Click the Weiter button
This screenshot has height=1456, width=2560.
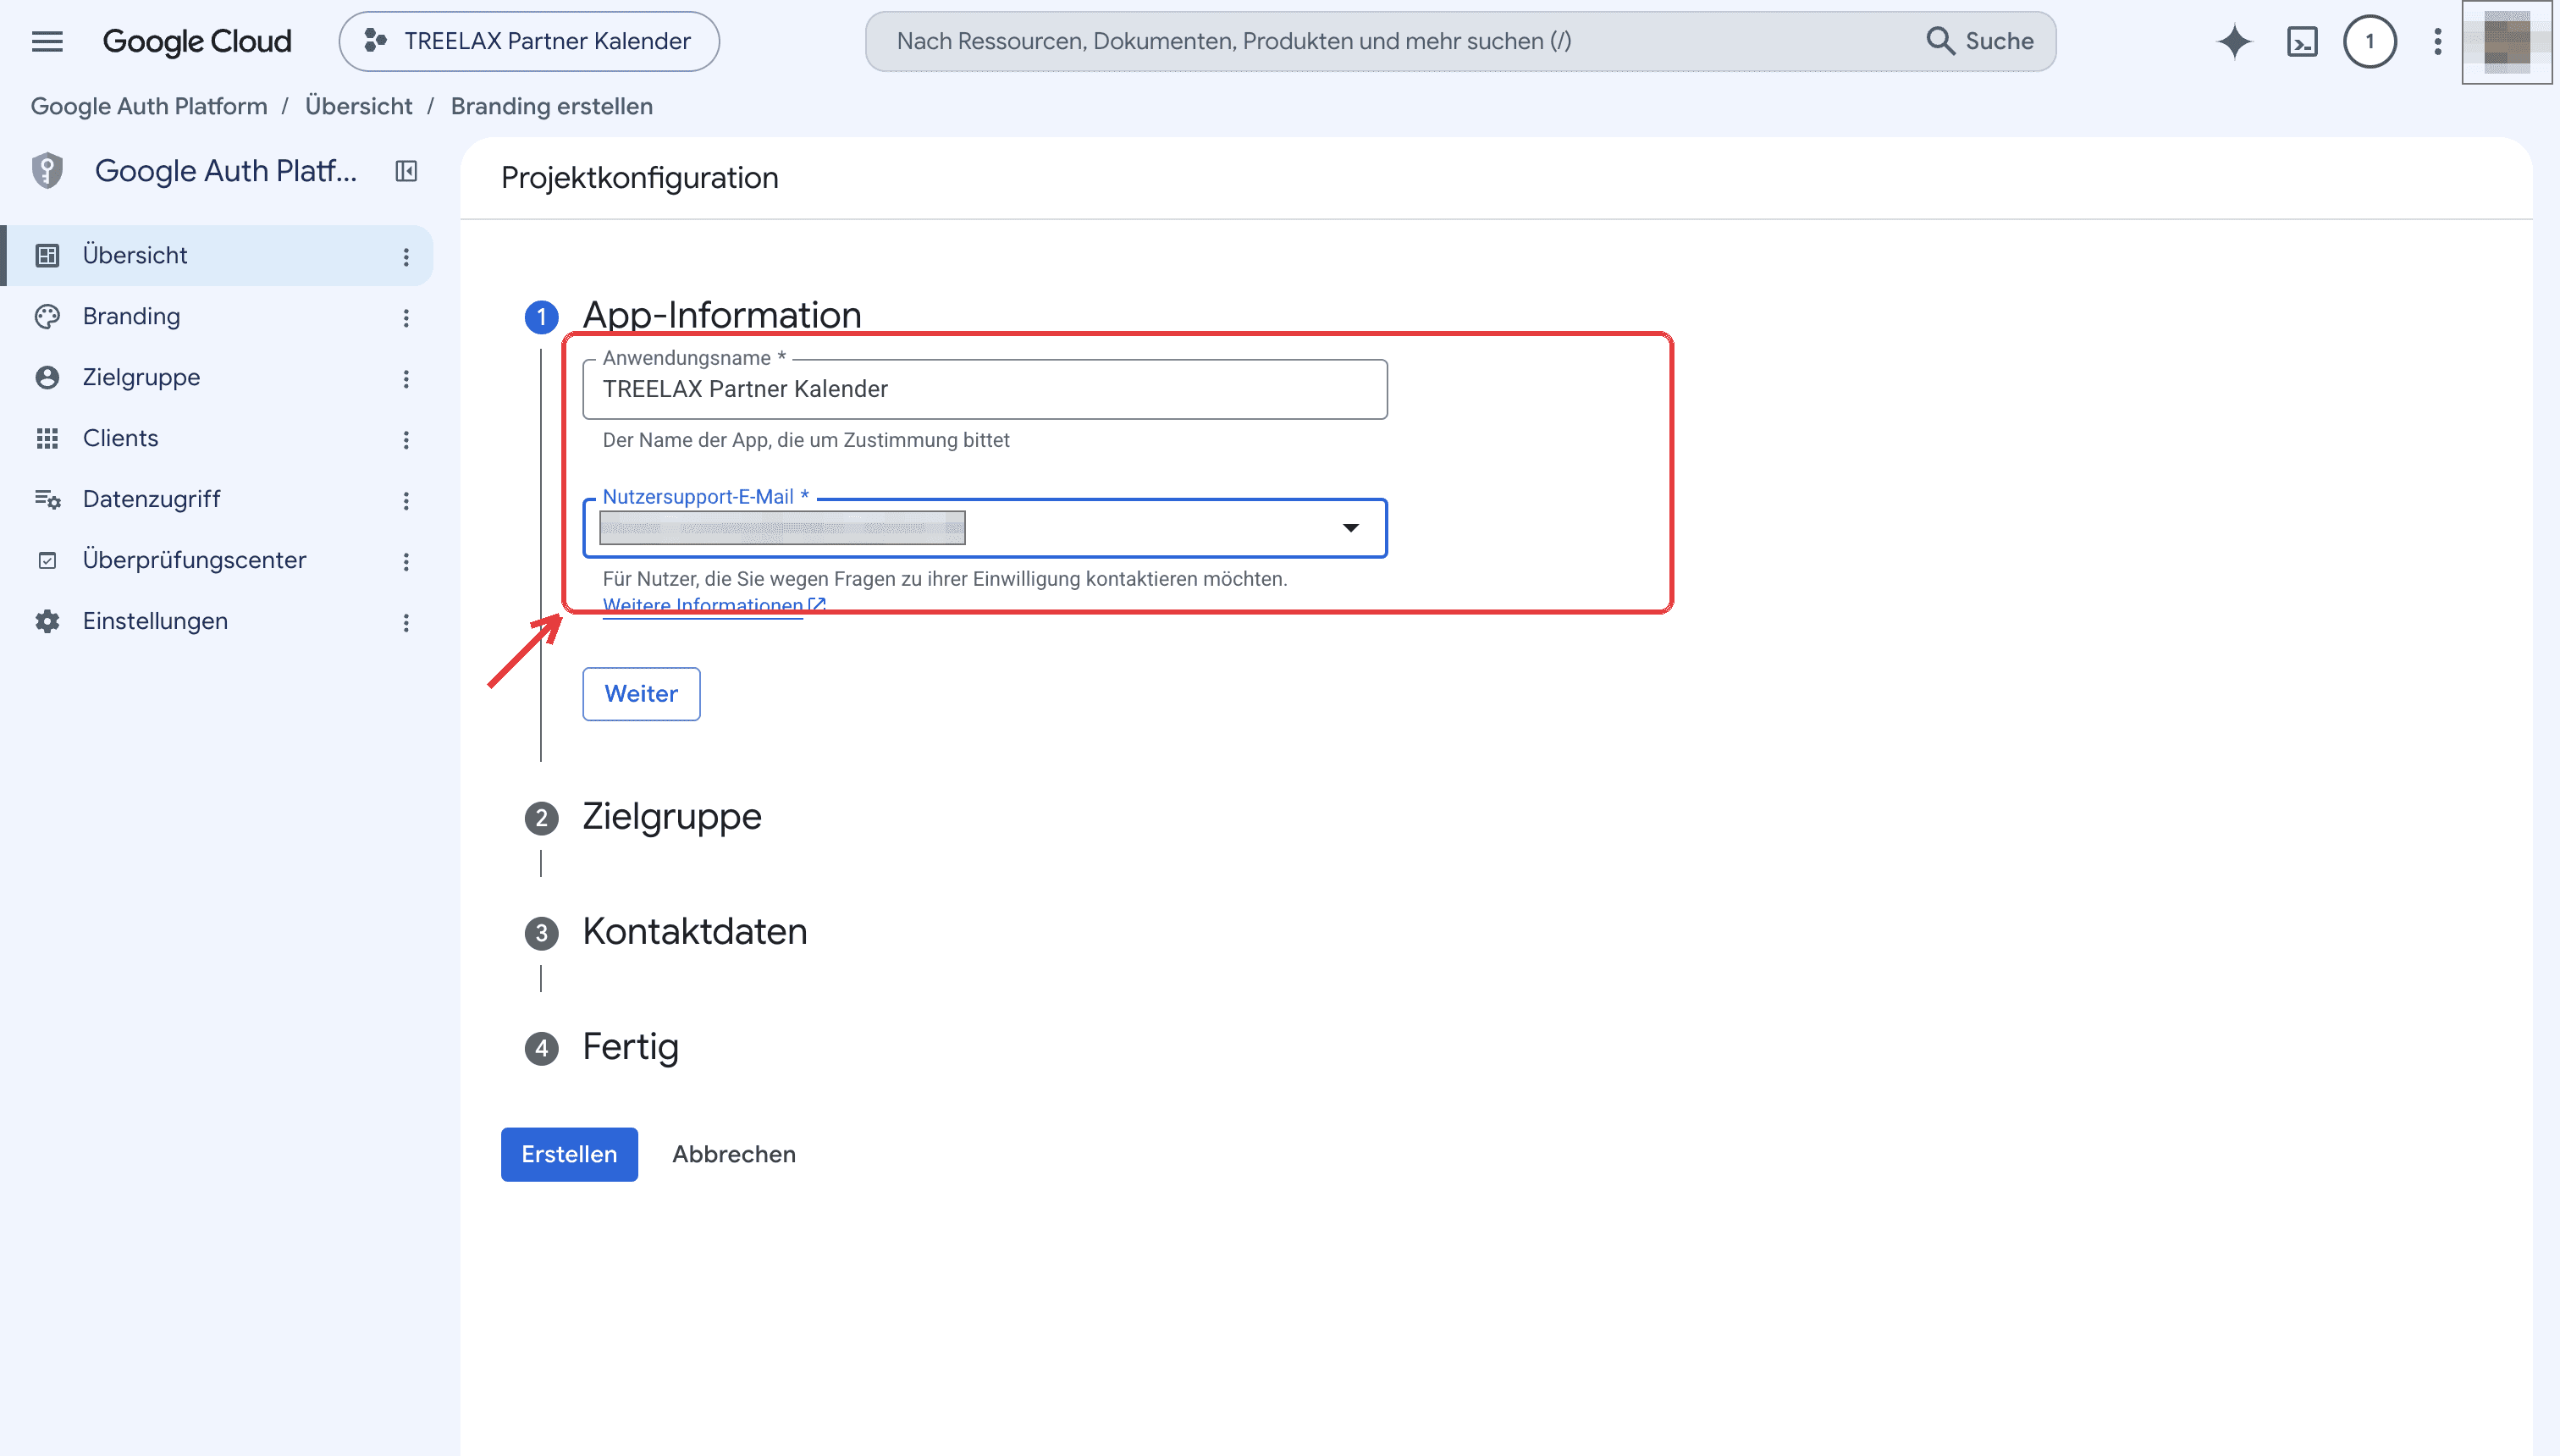point(642,694)
